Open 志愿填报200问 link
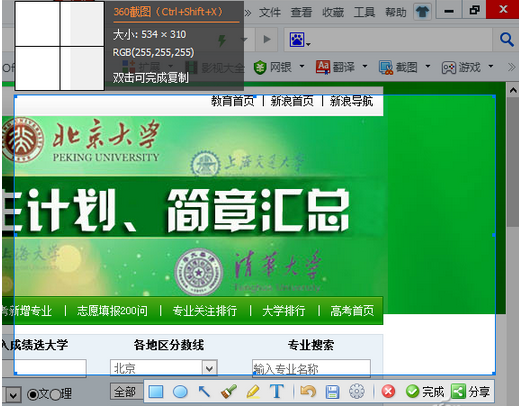 point(112,311)
